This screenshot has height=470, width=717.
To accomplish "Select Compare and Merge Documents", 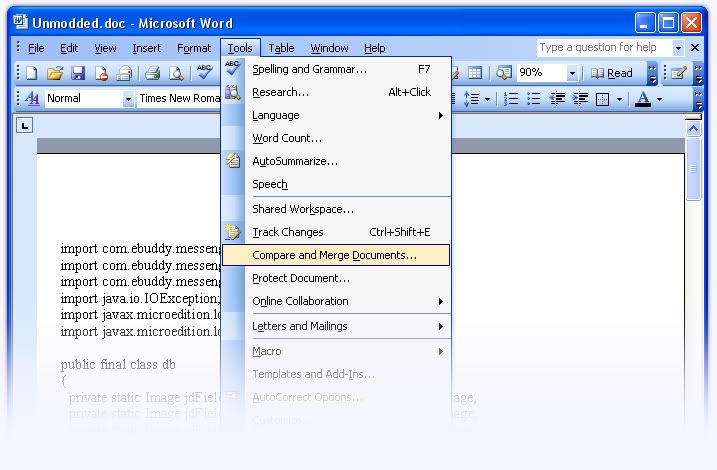I will [336, 255].
